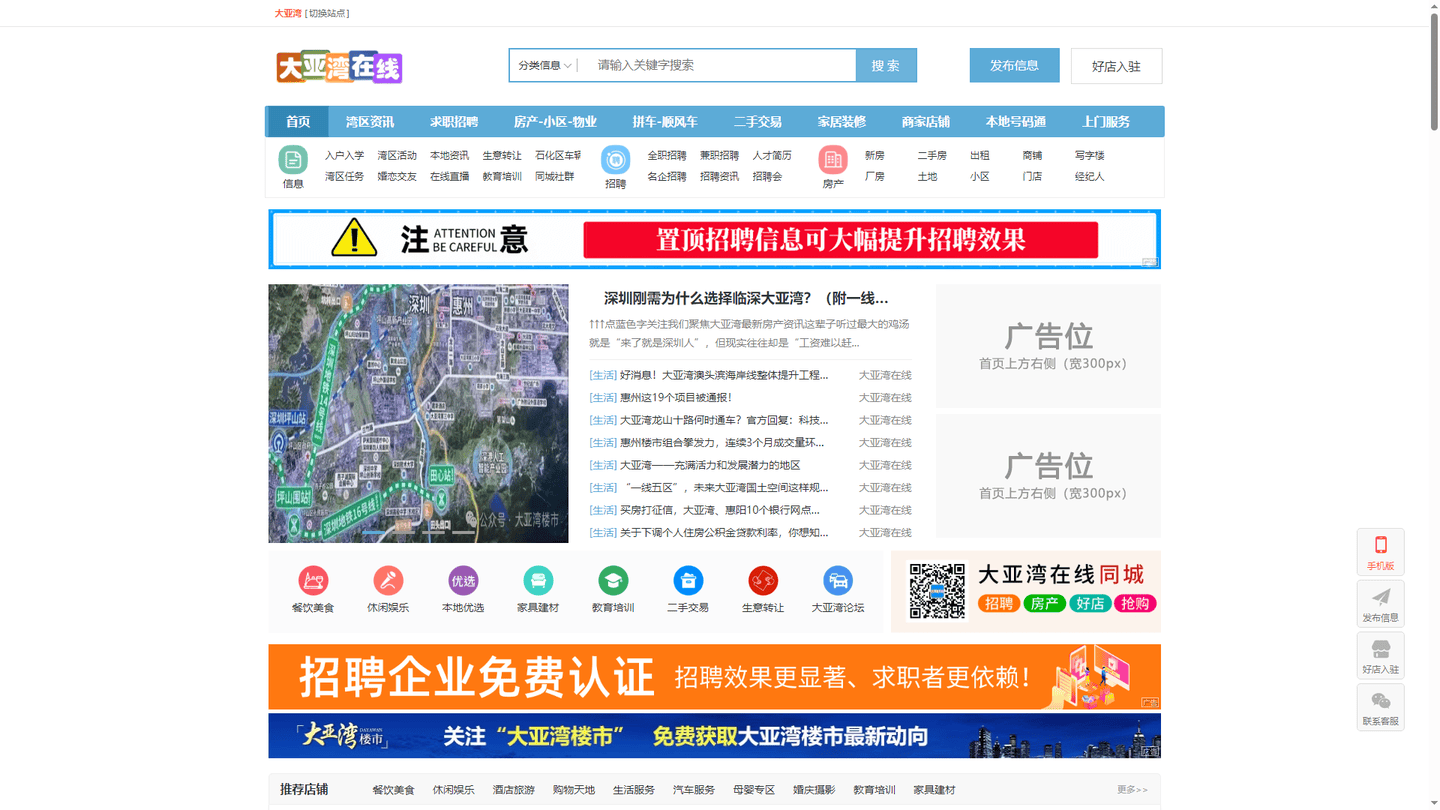Viewport: 1440px width, 810px height.
Task: Click the green 房产 tag button
Action: pos(1044,603)
